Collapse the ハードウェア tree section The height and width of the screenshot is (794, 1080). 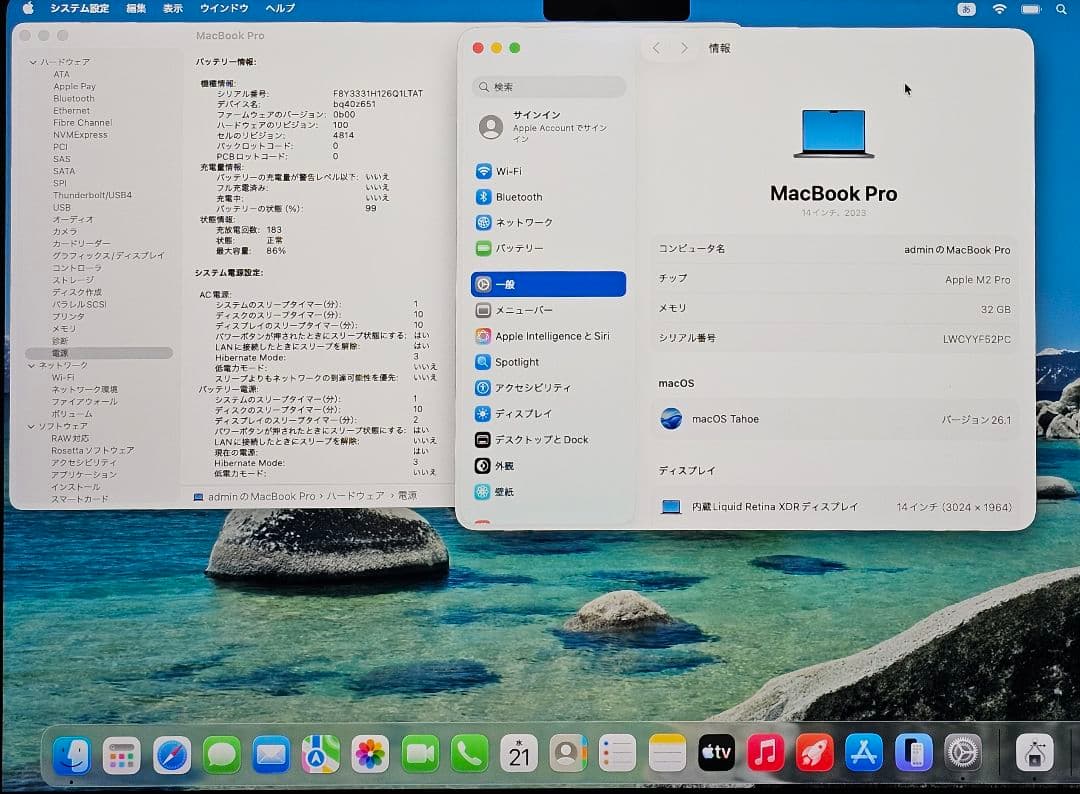click(32, 62)
